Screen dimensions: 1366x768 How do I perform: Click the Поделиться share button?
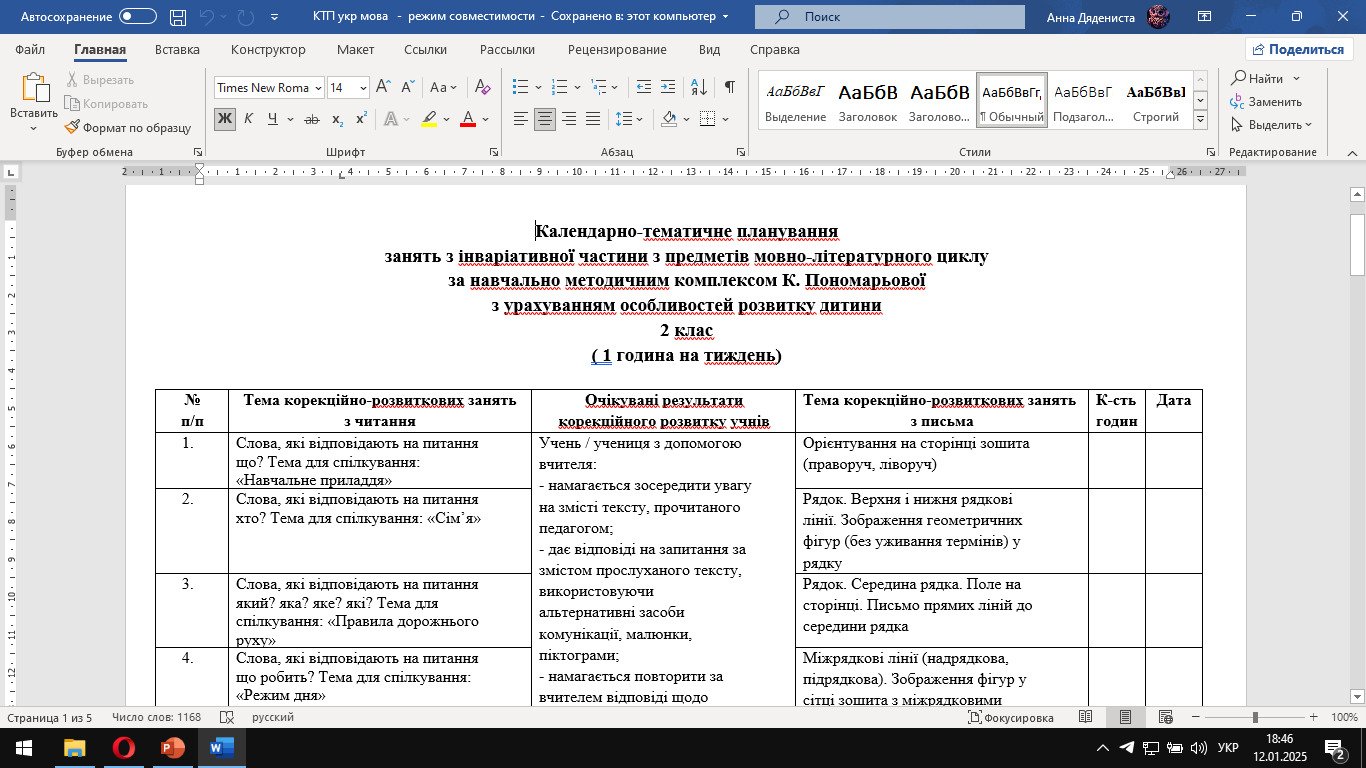[x=1299, y=49]
